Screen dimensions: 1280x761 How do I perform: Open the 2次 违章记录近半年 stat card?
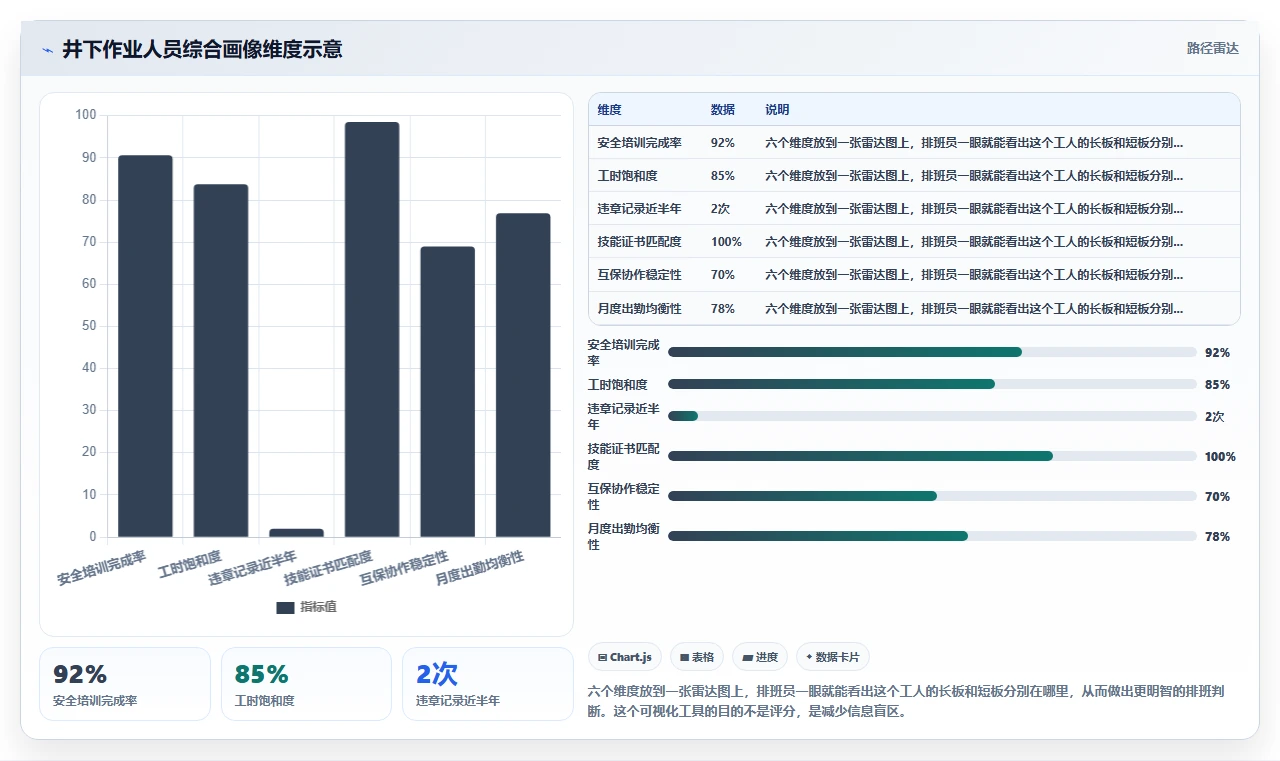[488, 684]
